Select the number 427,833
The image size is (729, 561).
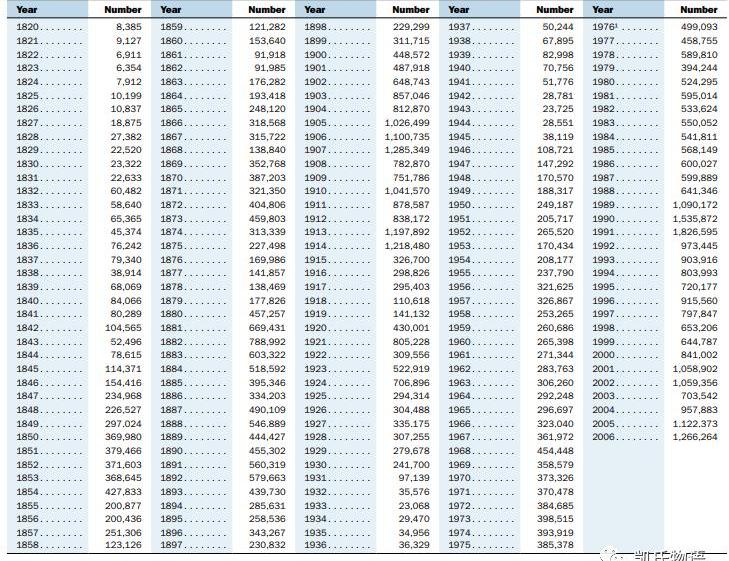click(x=123, y=492)
